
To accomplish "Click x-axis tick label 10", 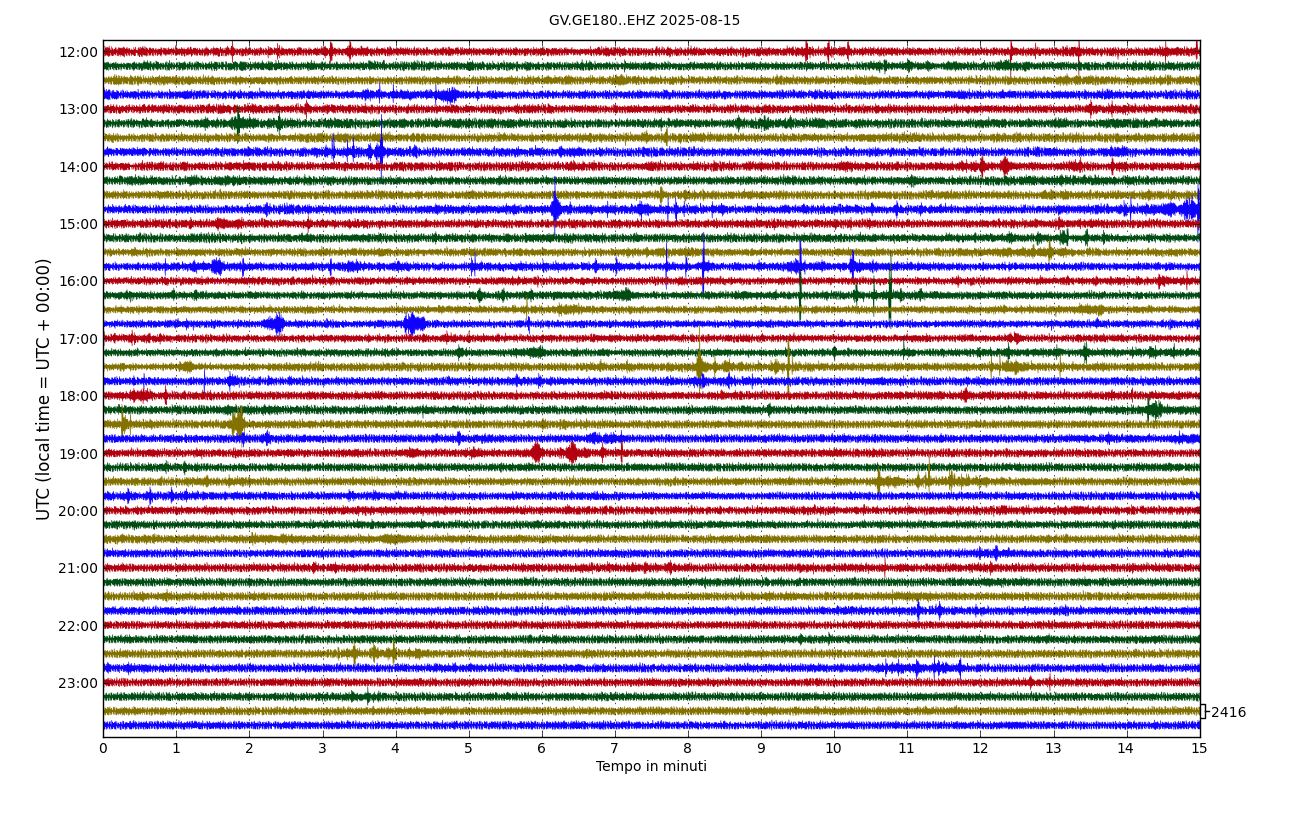I will click(x=834, y=748).
